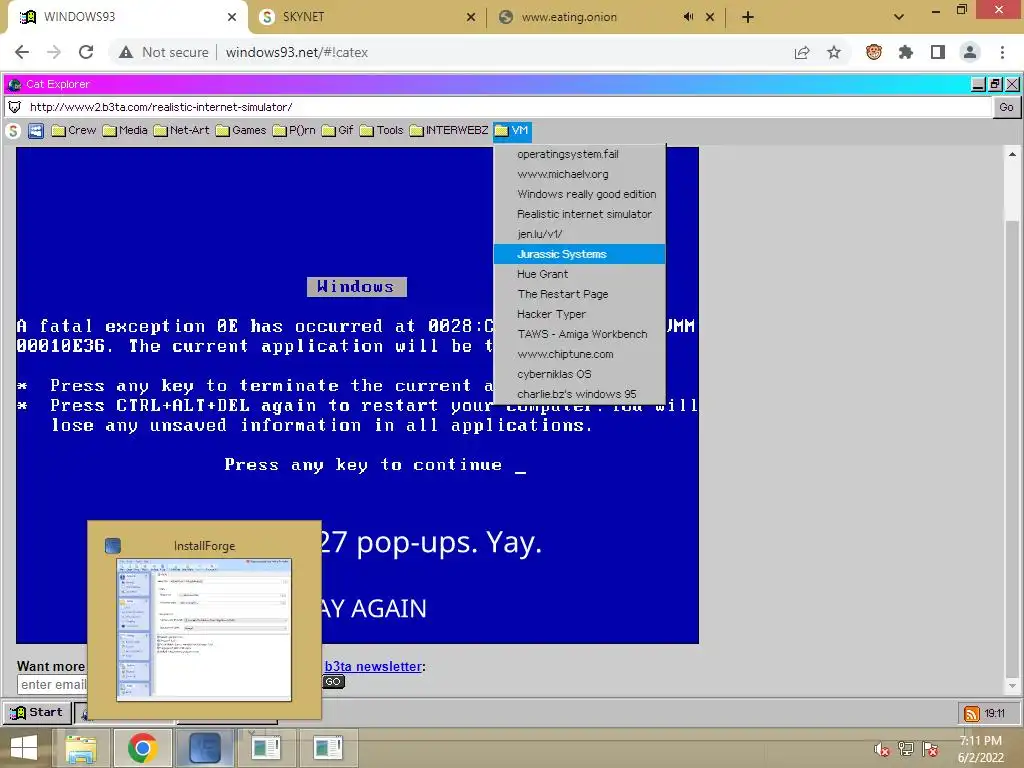Toggle the Chrome side panel
The image size is (1024, 768).
click(x=938, y=52)
